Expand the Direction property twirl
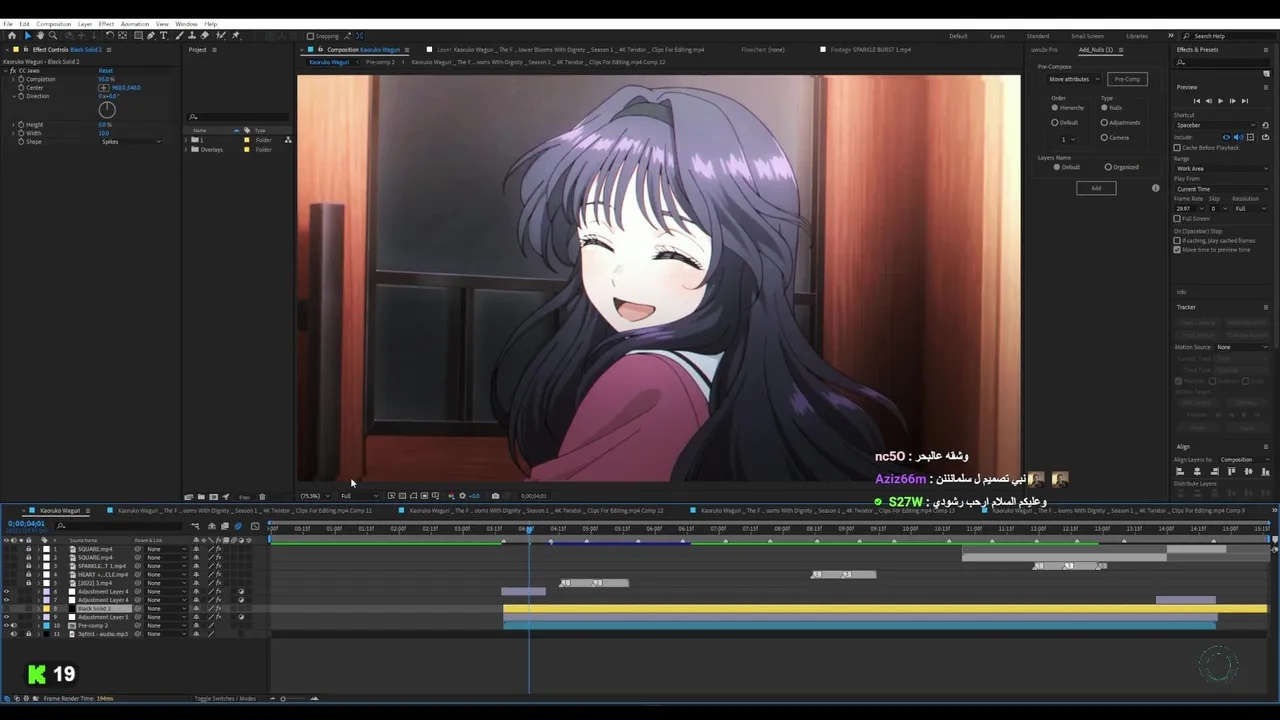1280x720 pixels. click(x=14, y=96)
